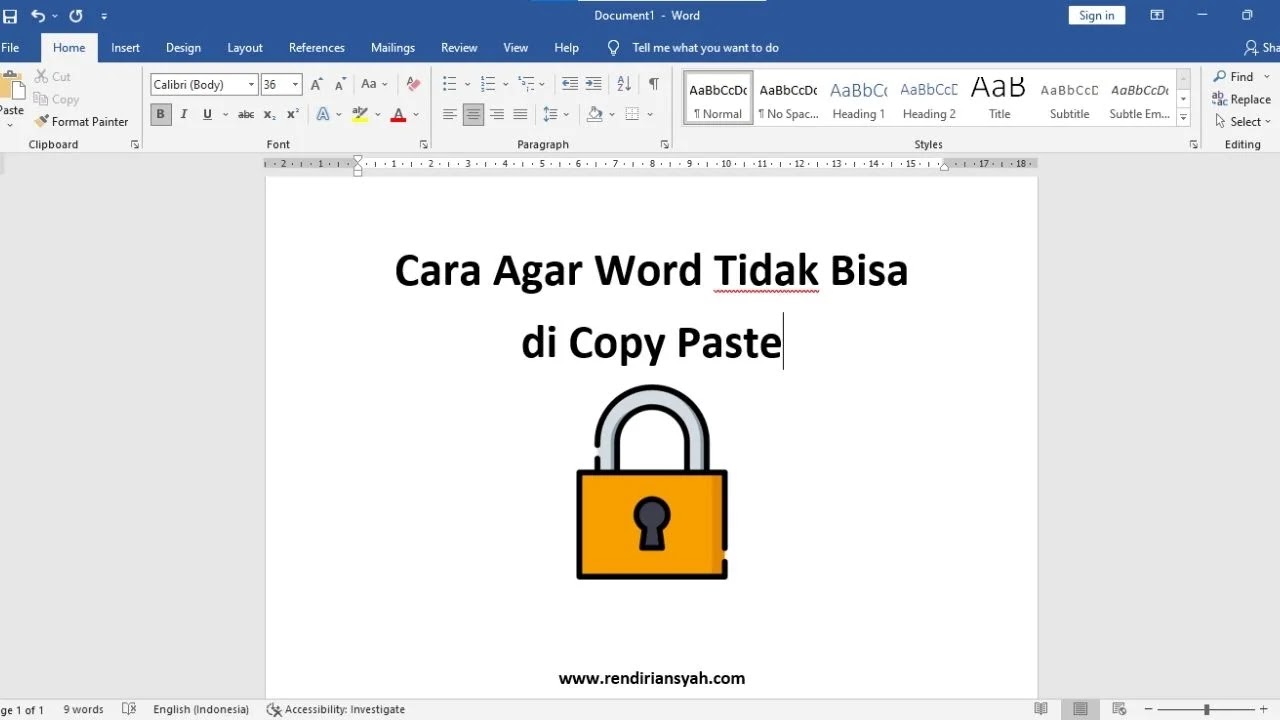Toggle Underline formatting

(207, 114)
